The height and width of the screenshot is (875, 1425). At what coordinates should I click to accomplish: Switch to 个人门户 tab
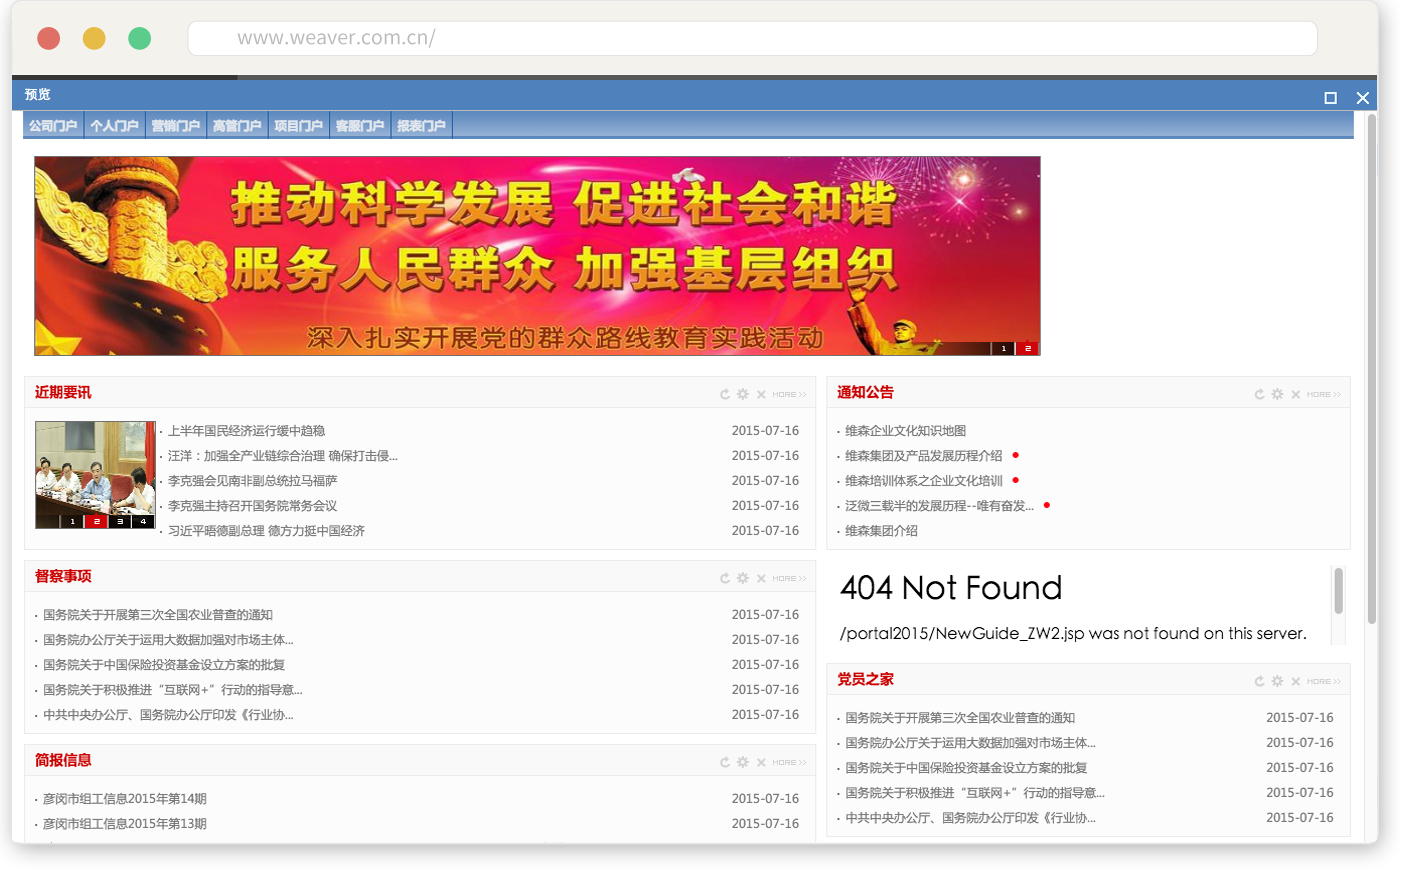[114, 126]
